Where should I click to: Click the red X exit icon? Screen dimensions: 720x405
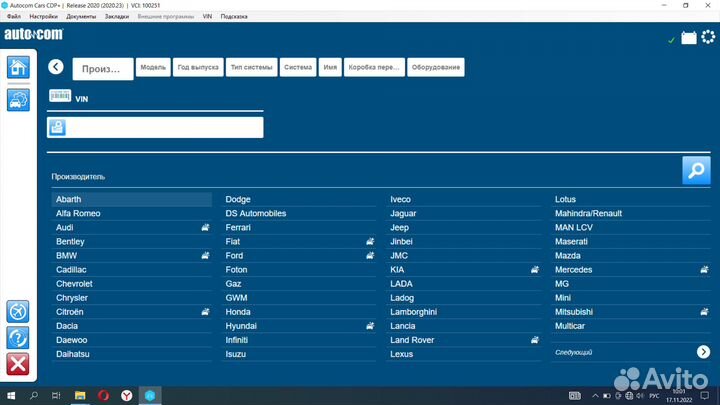(18, 364)
